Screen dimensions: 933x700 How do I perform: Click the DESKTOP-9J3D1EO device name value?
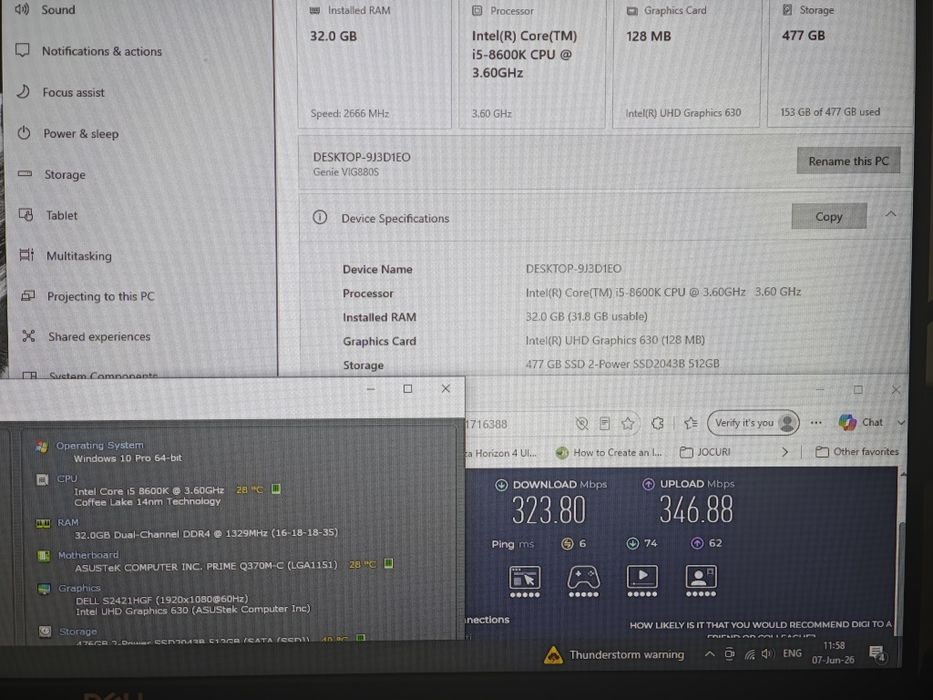573,268
